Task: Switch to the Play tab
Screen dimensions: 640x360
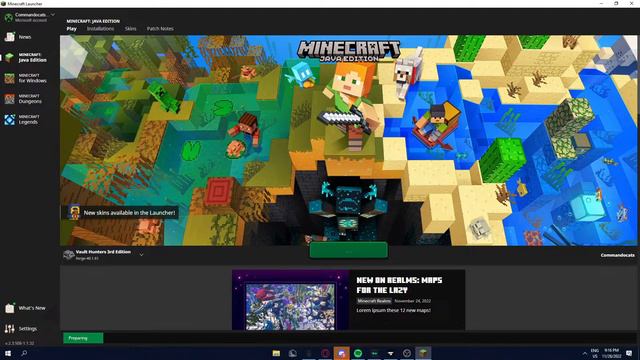Action: point(71,29)
